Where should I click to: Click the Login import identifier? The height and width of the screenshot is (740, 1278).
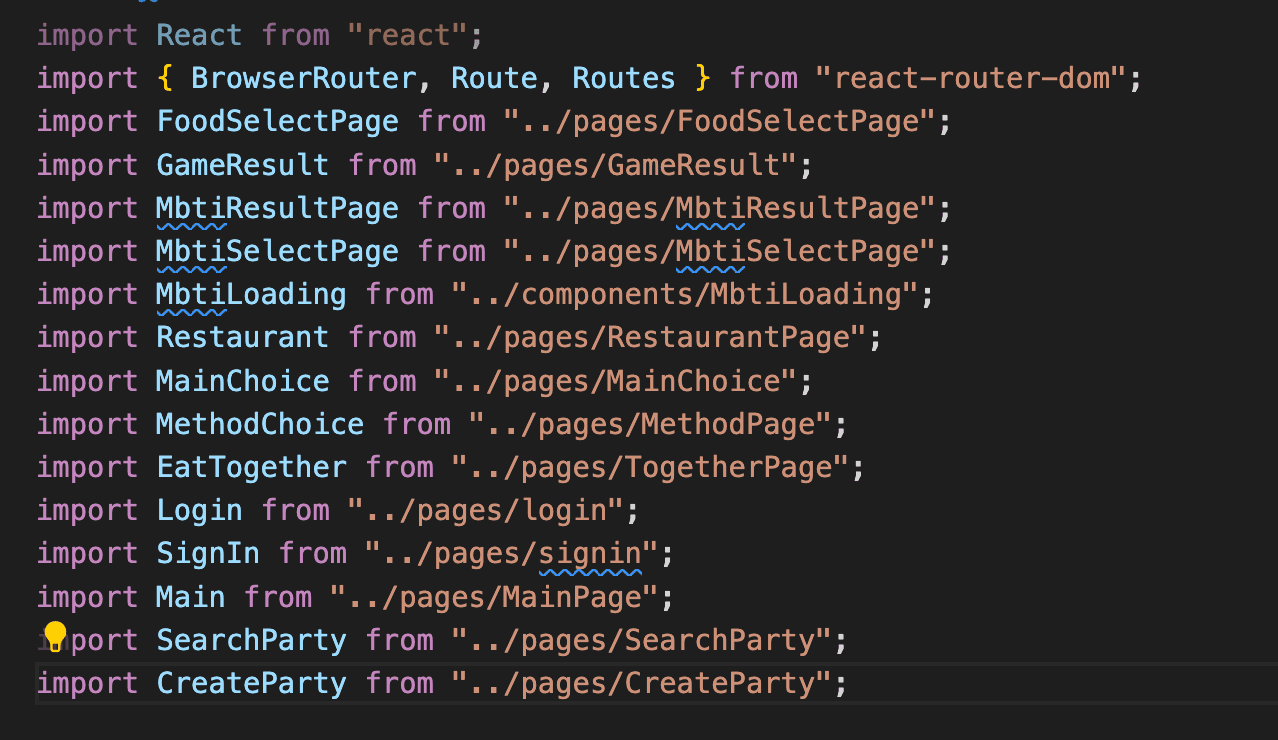click(199, 510)
